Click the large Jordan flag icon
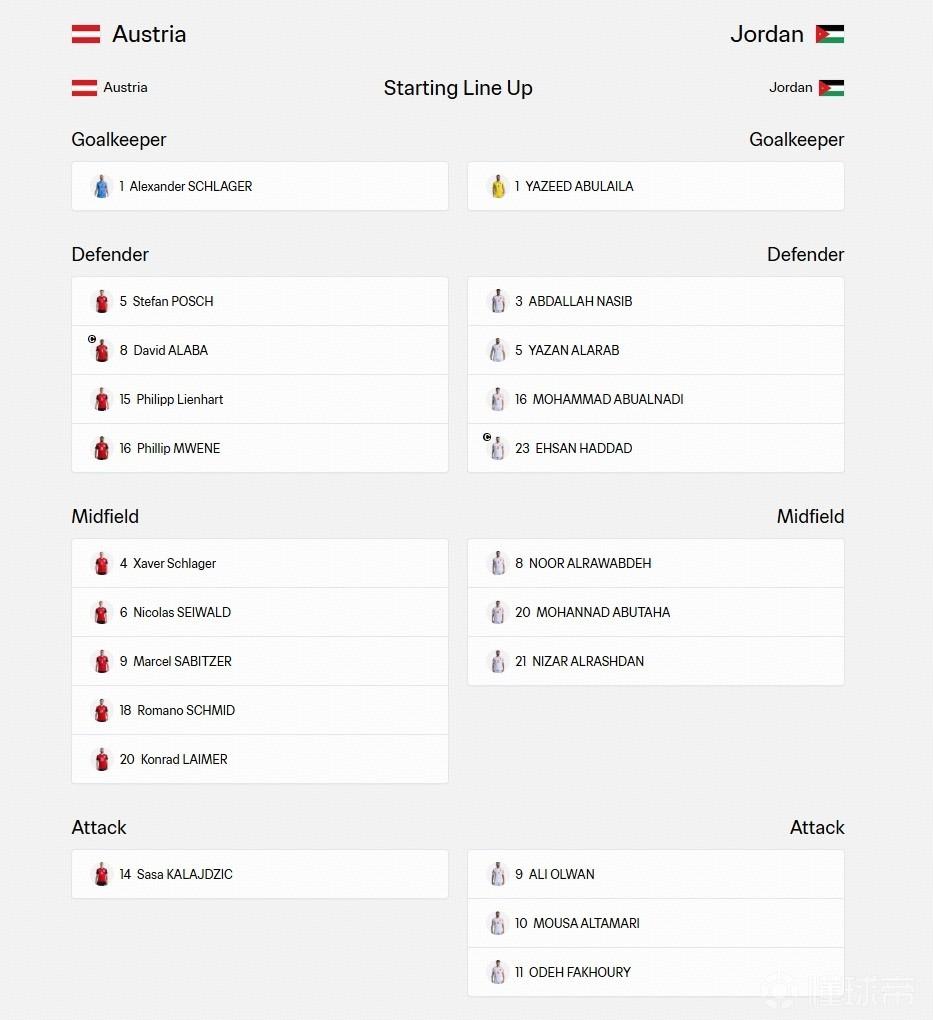Screen dimensions: 933x1020 click(x=830, y=34)
